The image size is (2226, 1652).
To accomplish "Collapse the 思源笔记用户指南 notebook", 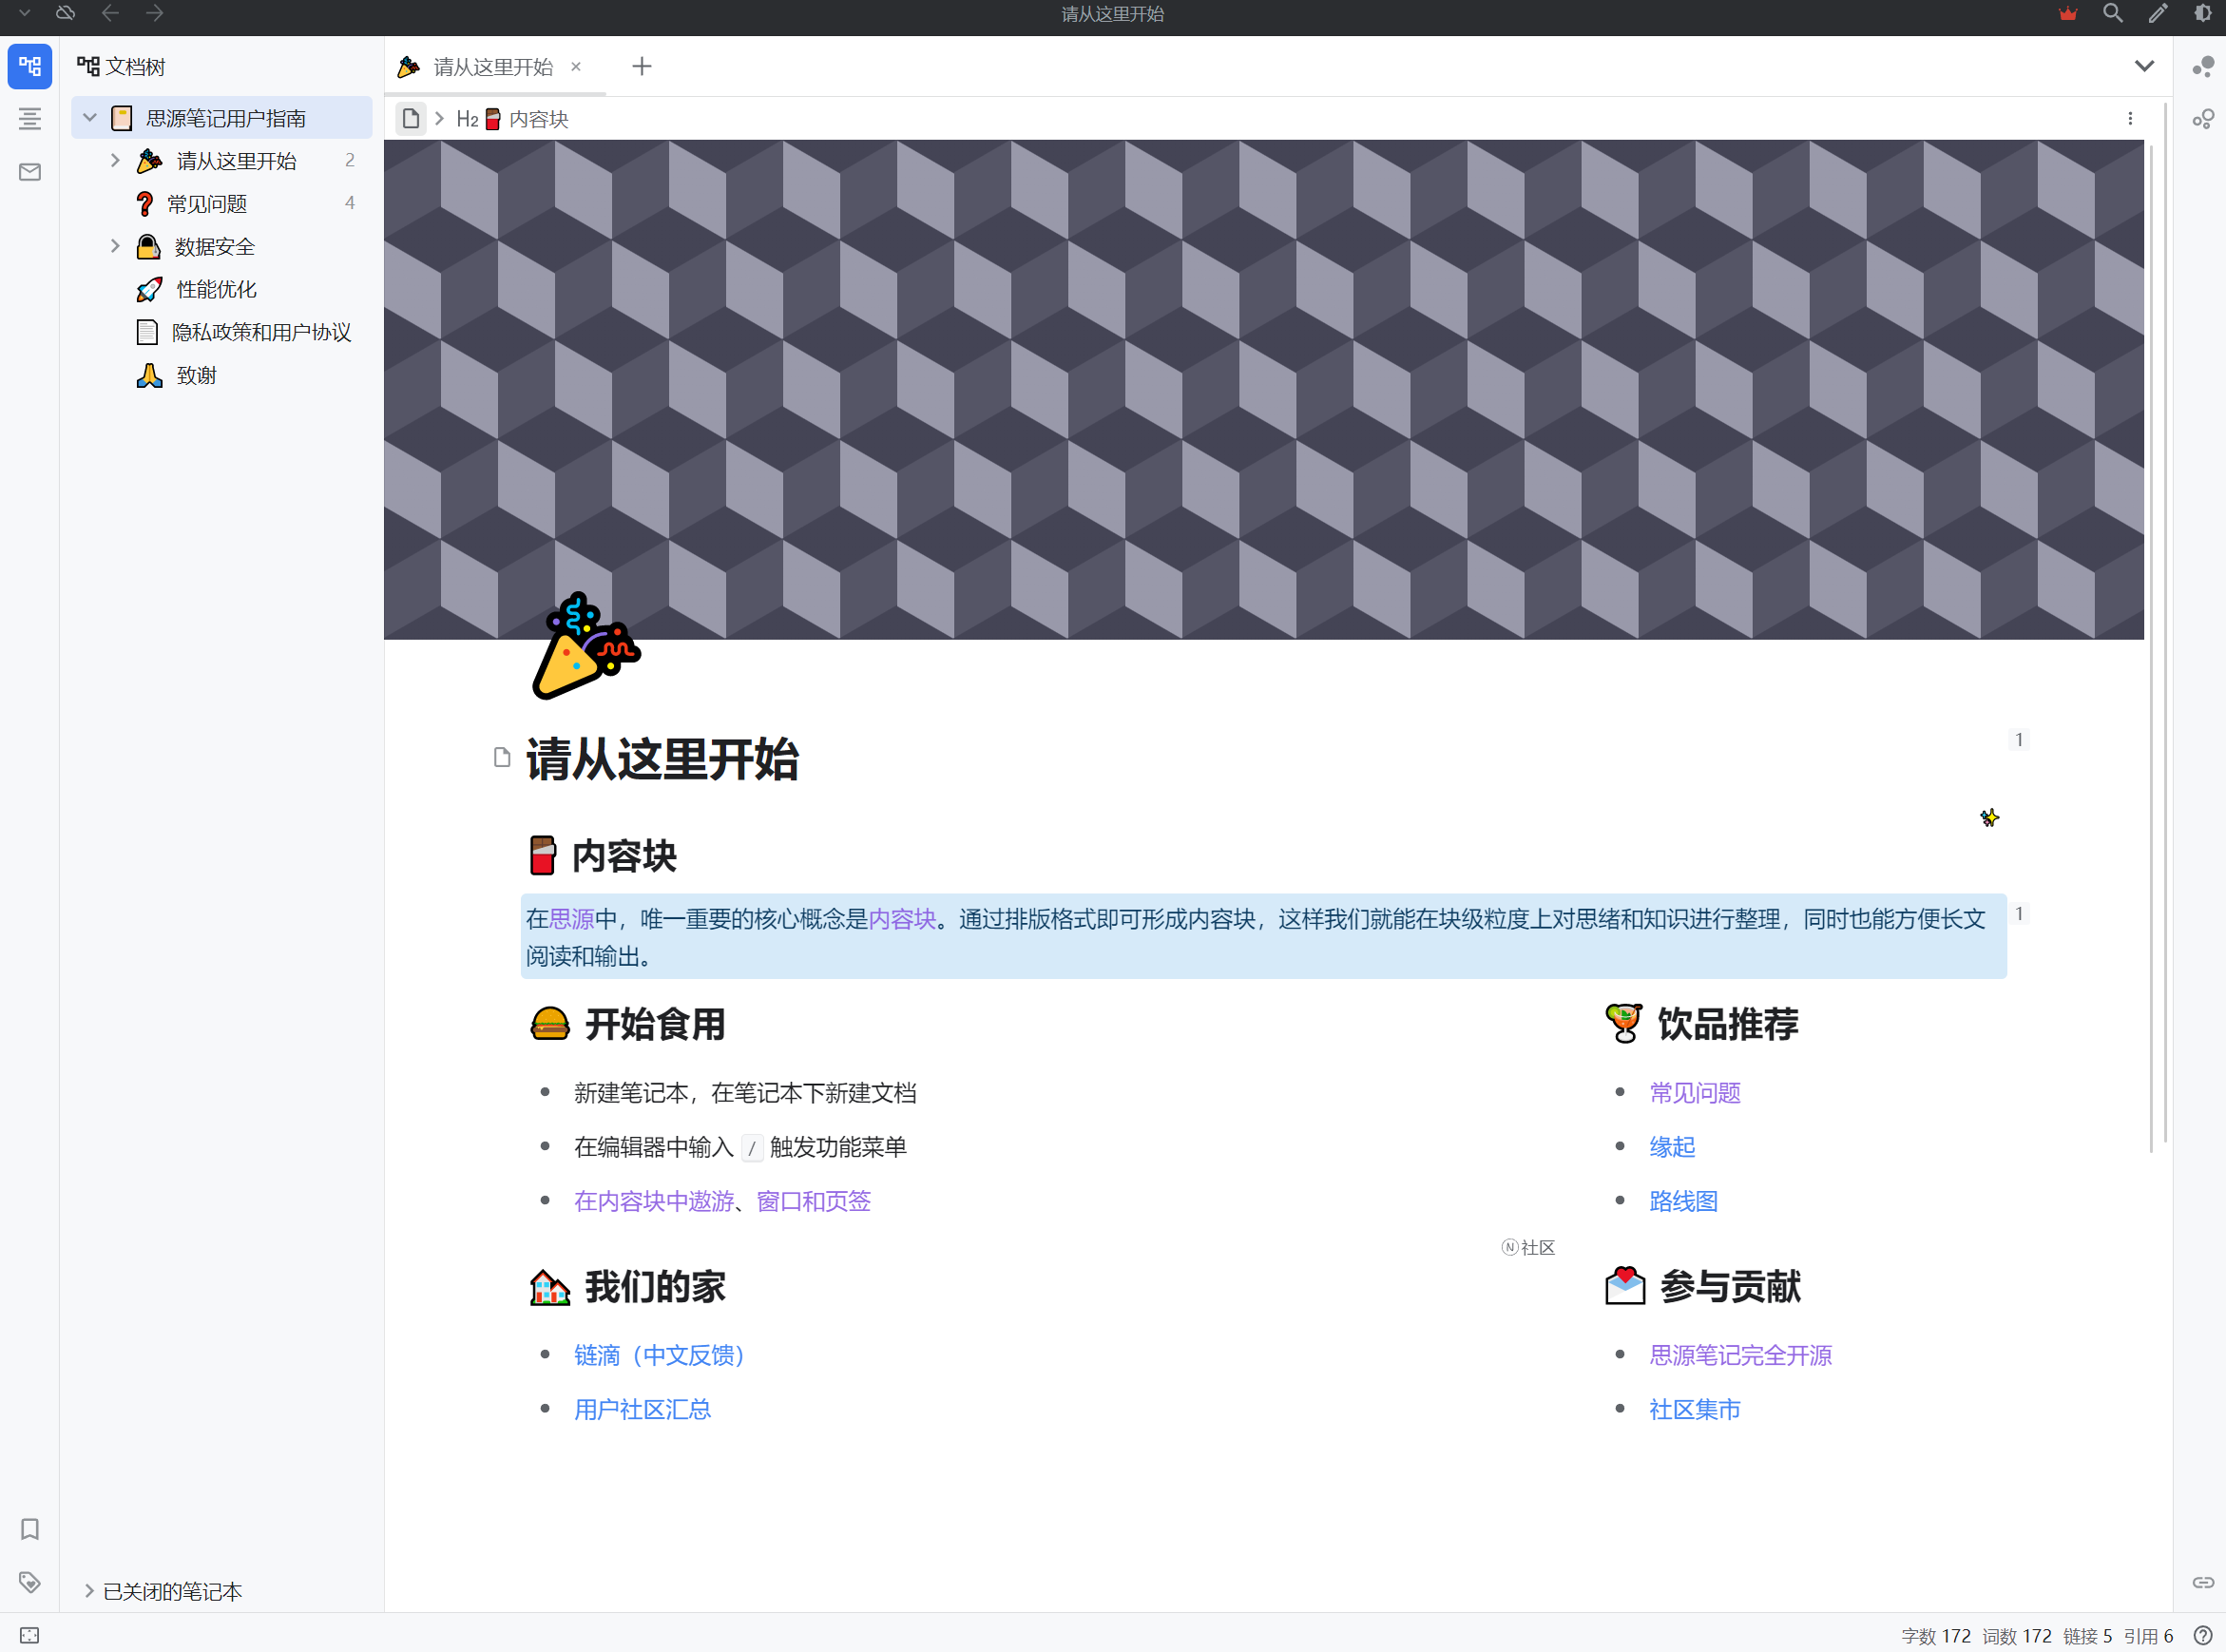I will point(90,118).
